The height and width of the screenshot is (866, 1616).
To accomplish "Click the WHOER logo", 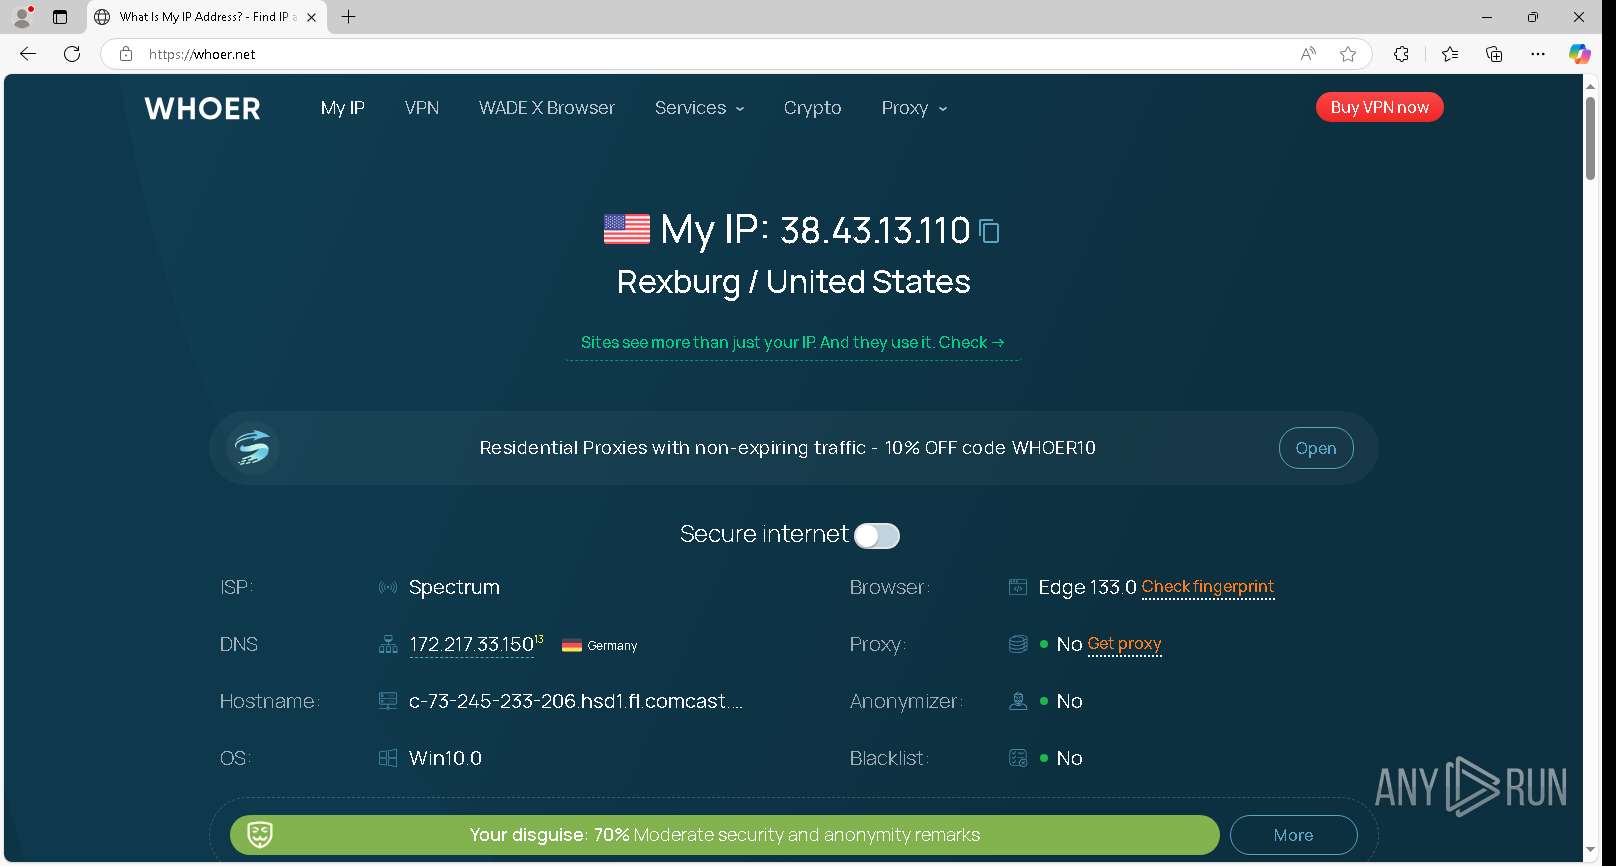I will pos(202,108).
